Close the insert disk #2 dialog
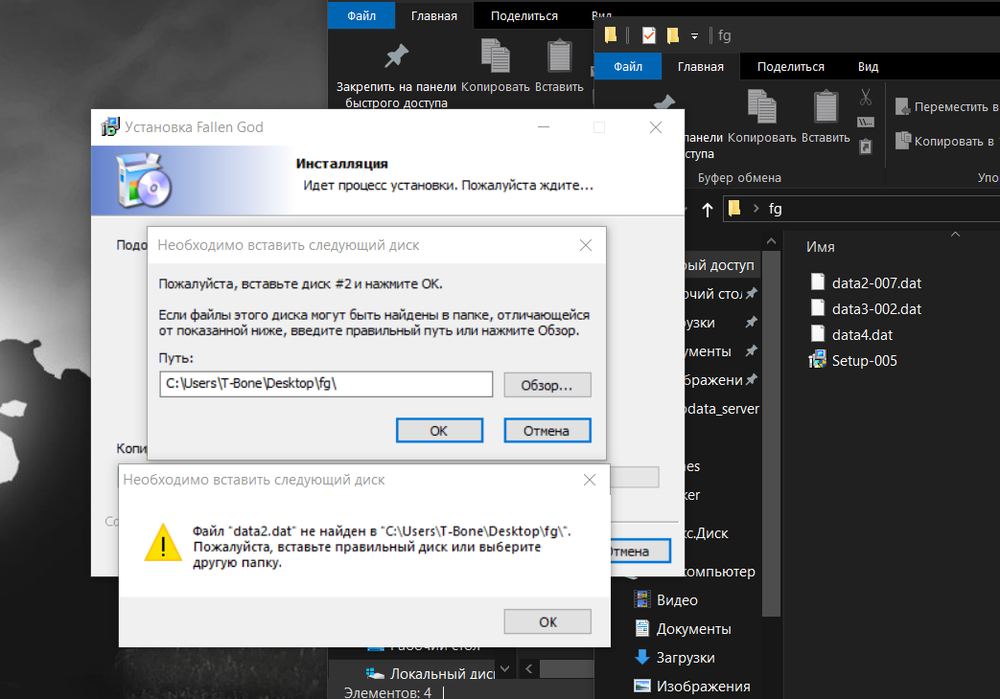 click(585, 245)
